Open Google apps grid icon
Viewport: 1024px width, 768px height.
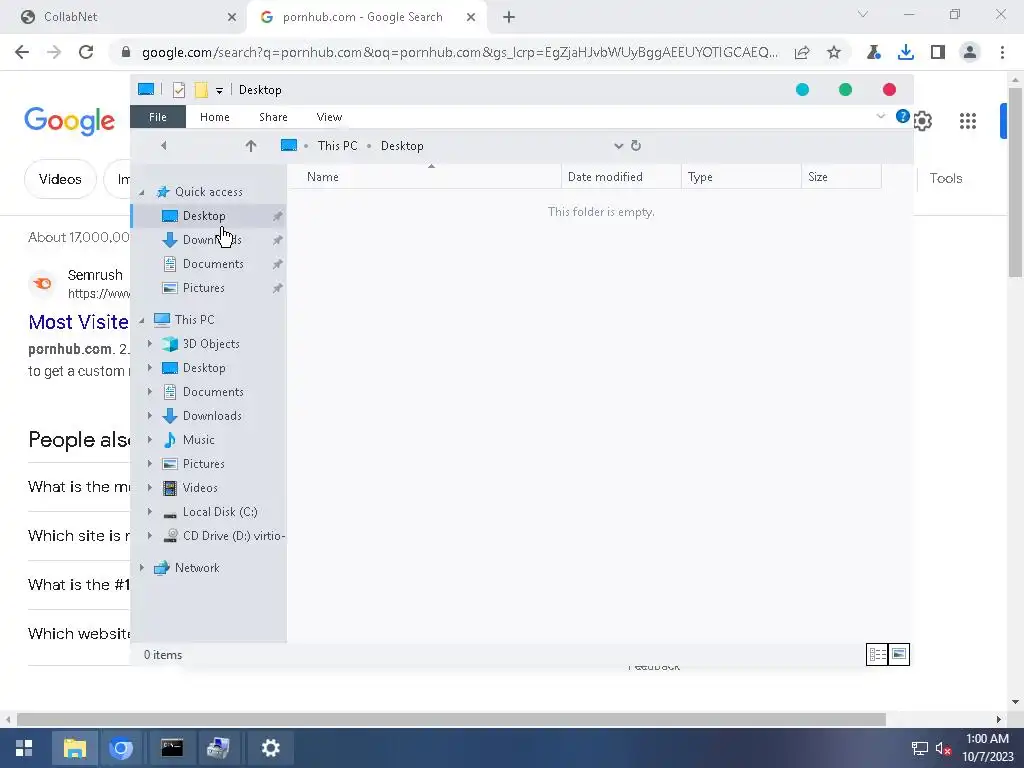pyautogui.click(x=968, y=121)
